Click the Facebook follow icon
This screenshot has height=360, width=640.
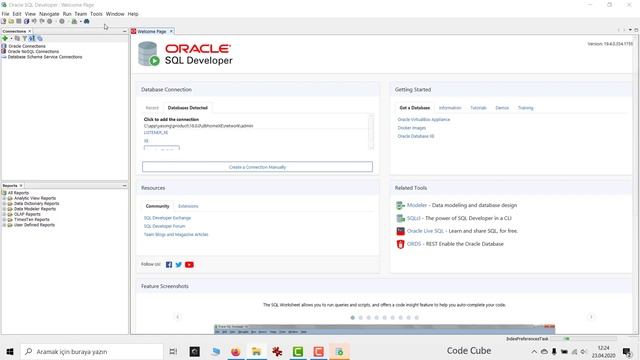click(x=169, y=264)
